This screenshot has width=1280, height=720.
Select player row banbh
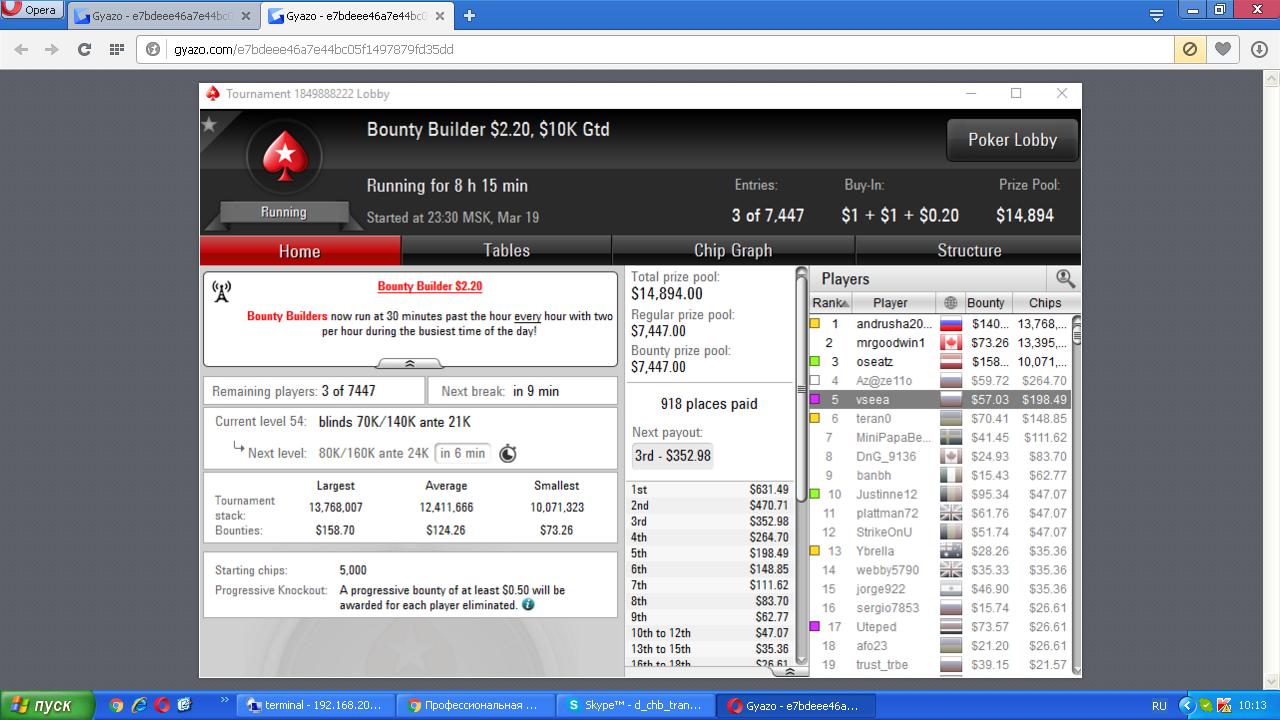tap(939, 475)
